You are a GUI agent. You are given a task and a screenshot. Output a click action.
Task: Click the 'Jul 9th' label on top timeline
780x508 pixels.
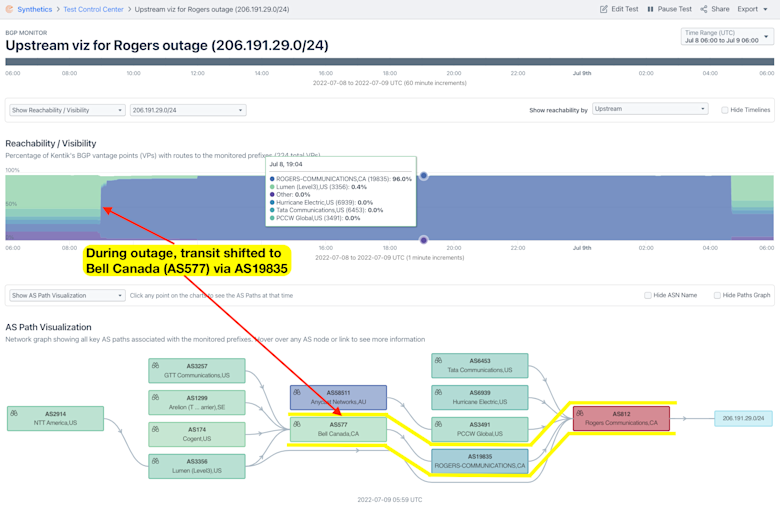click(x=582, y=73)
